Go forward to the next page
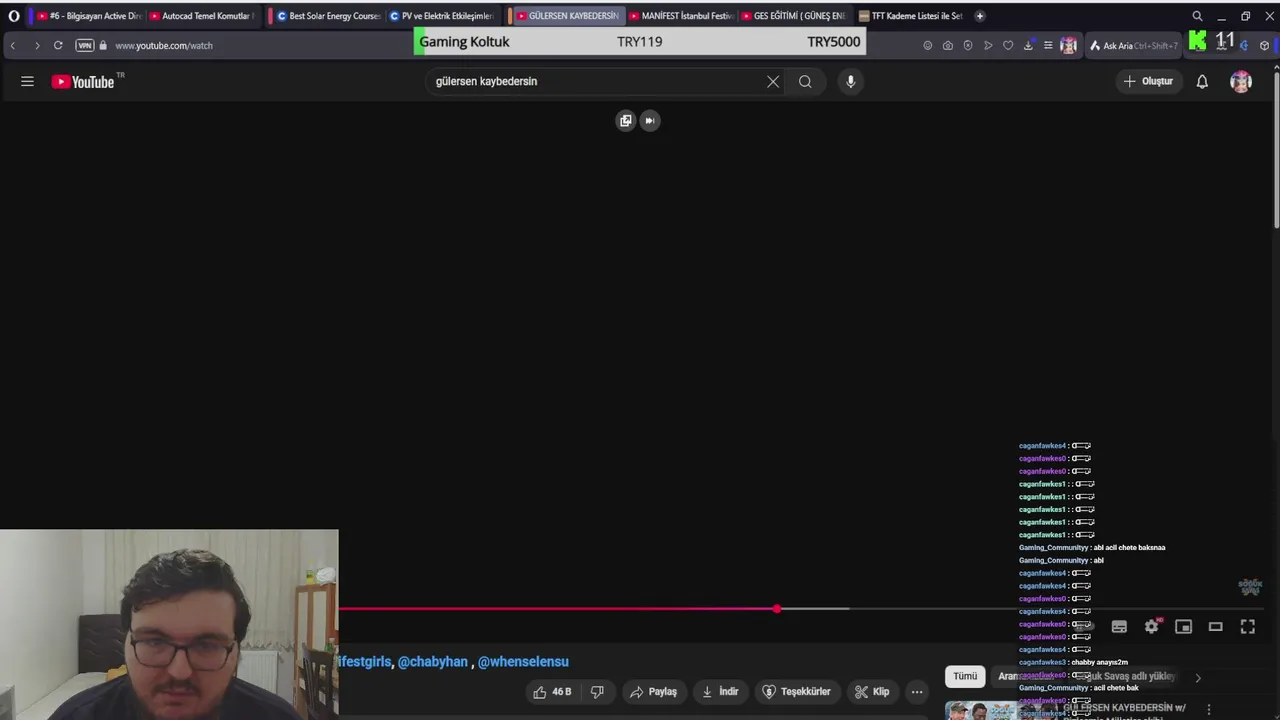 click(x=36, y=45)
